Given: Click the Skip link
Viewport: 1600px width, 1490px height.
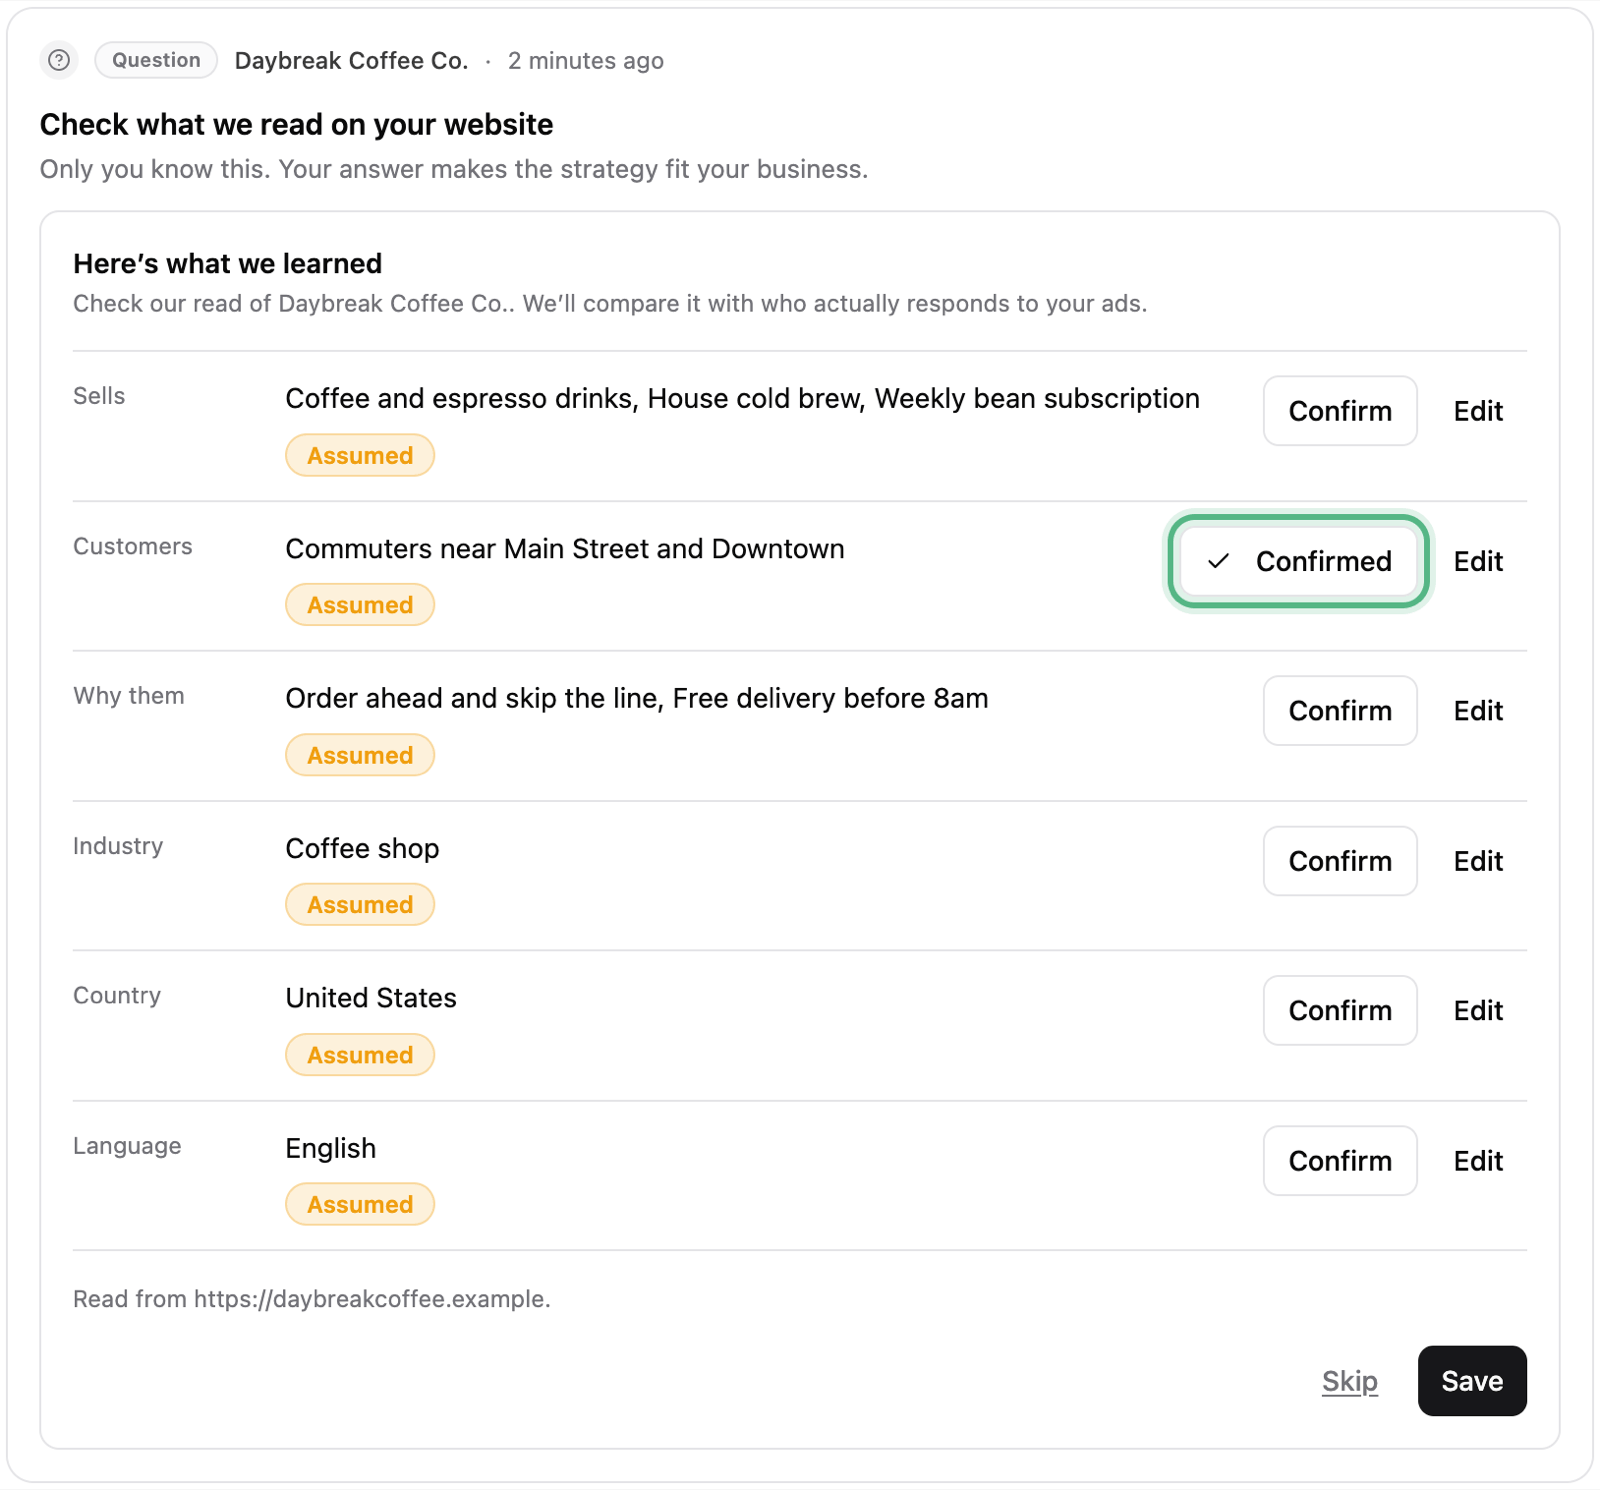Looking at the screenshot, I should coord(1349,1381).
